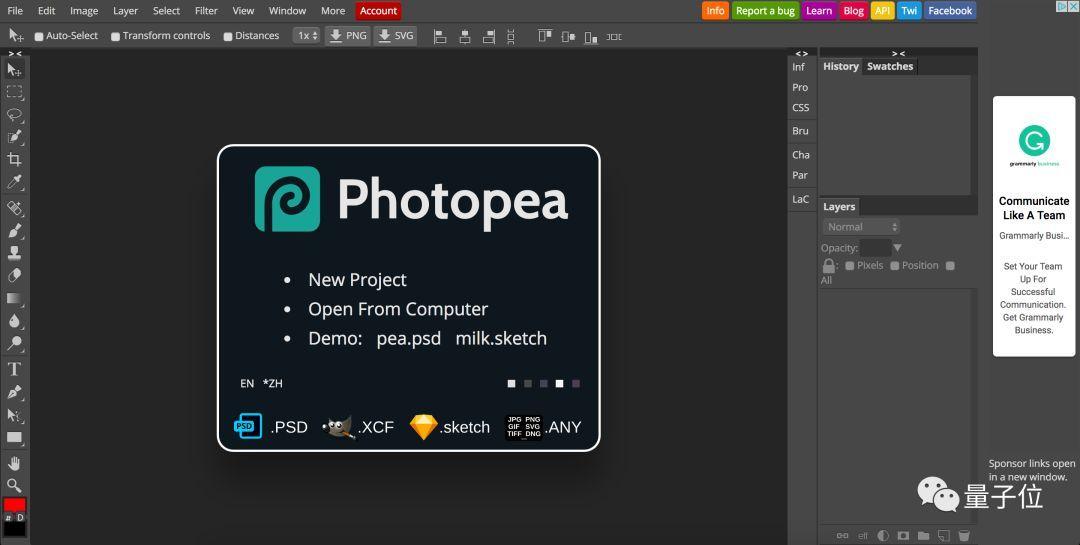Enable the Transform controls checkbox

tap(115, 37)
